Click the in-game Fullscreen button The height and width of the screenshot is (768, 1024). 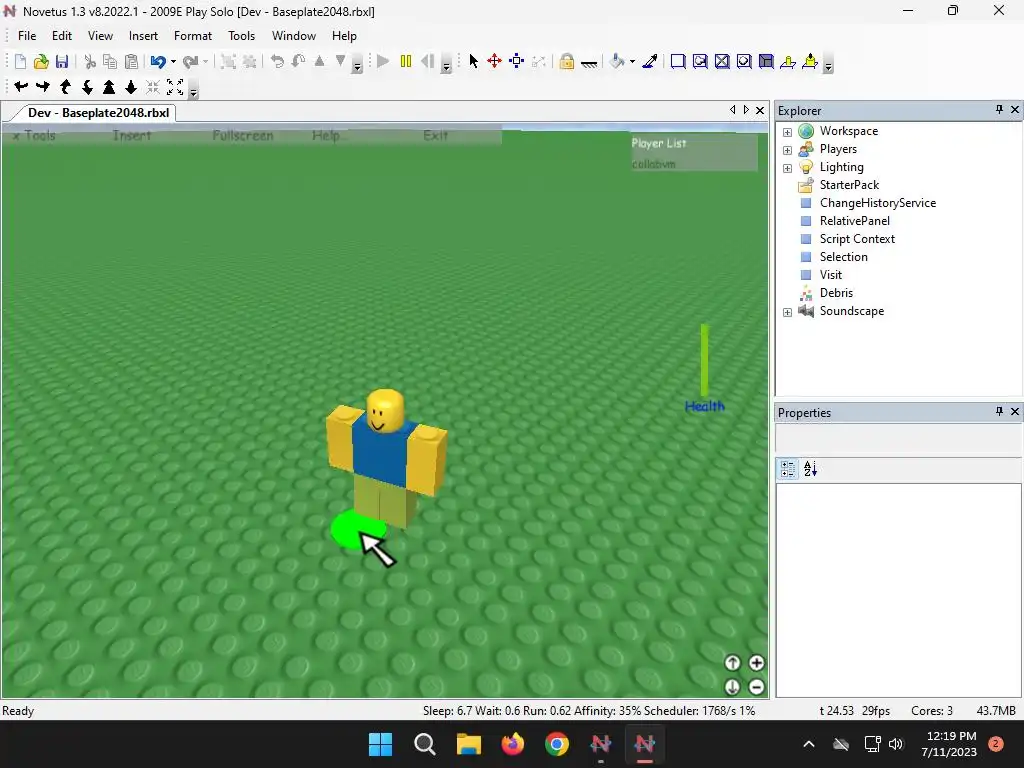tap(243, 135)
